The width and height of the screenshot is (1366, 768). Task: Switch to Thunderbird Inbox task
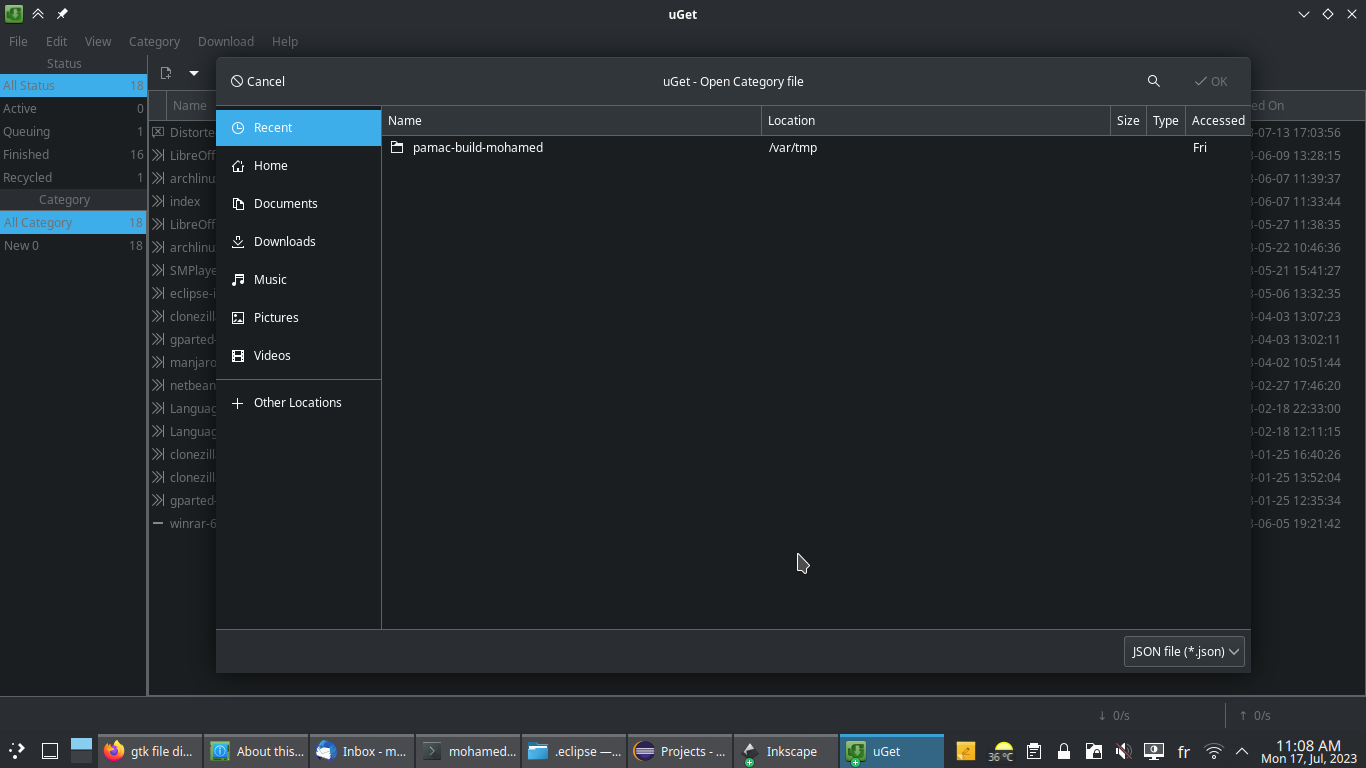click(x=361, y=751)
